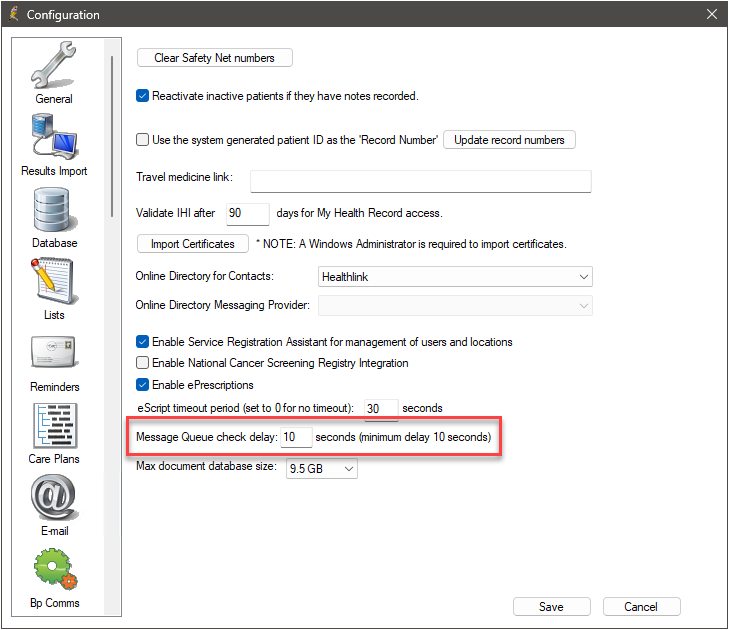Image resolution: width=729 pixels, height=630 pixels.
Task: Toggle Enable Service Registration Assistant checkbox
Action: click(142, 342)
